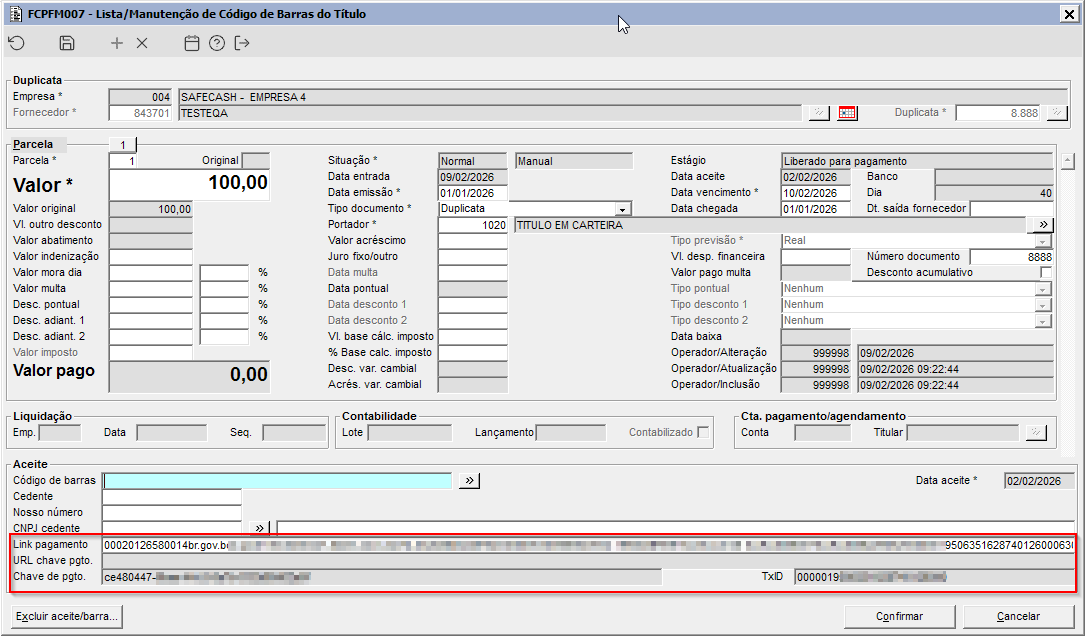The width and height of the screenshot is (1085, 636).
Task: Click the Valor indenização field
Action: 151,257
